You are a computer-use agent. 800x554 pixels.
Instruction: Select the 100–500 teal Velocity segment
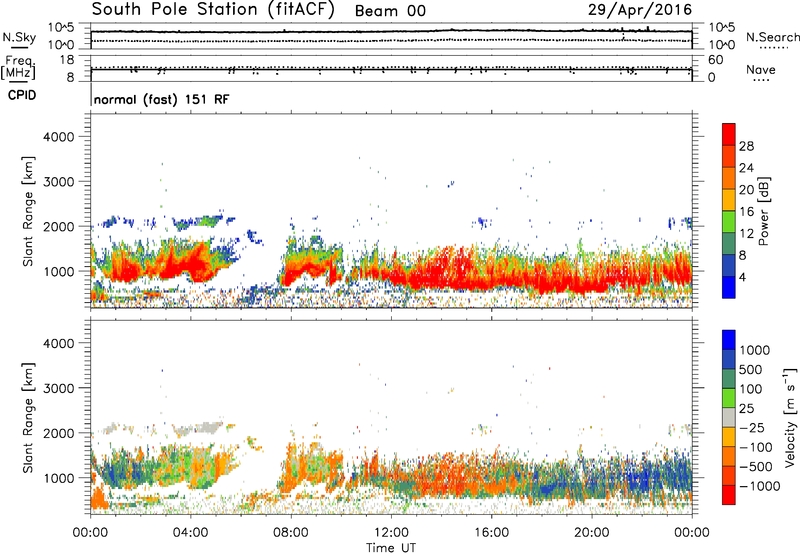coord(729,379)
